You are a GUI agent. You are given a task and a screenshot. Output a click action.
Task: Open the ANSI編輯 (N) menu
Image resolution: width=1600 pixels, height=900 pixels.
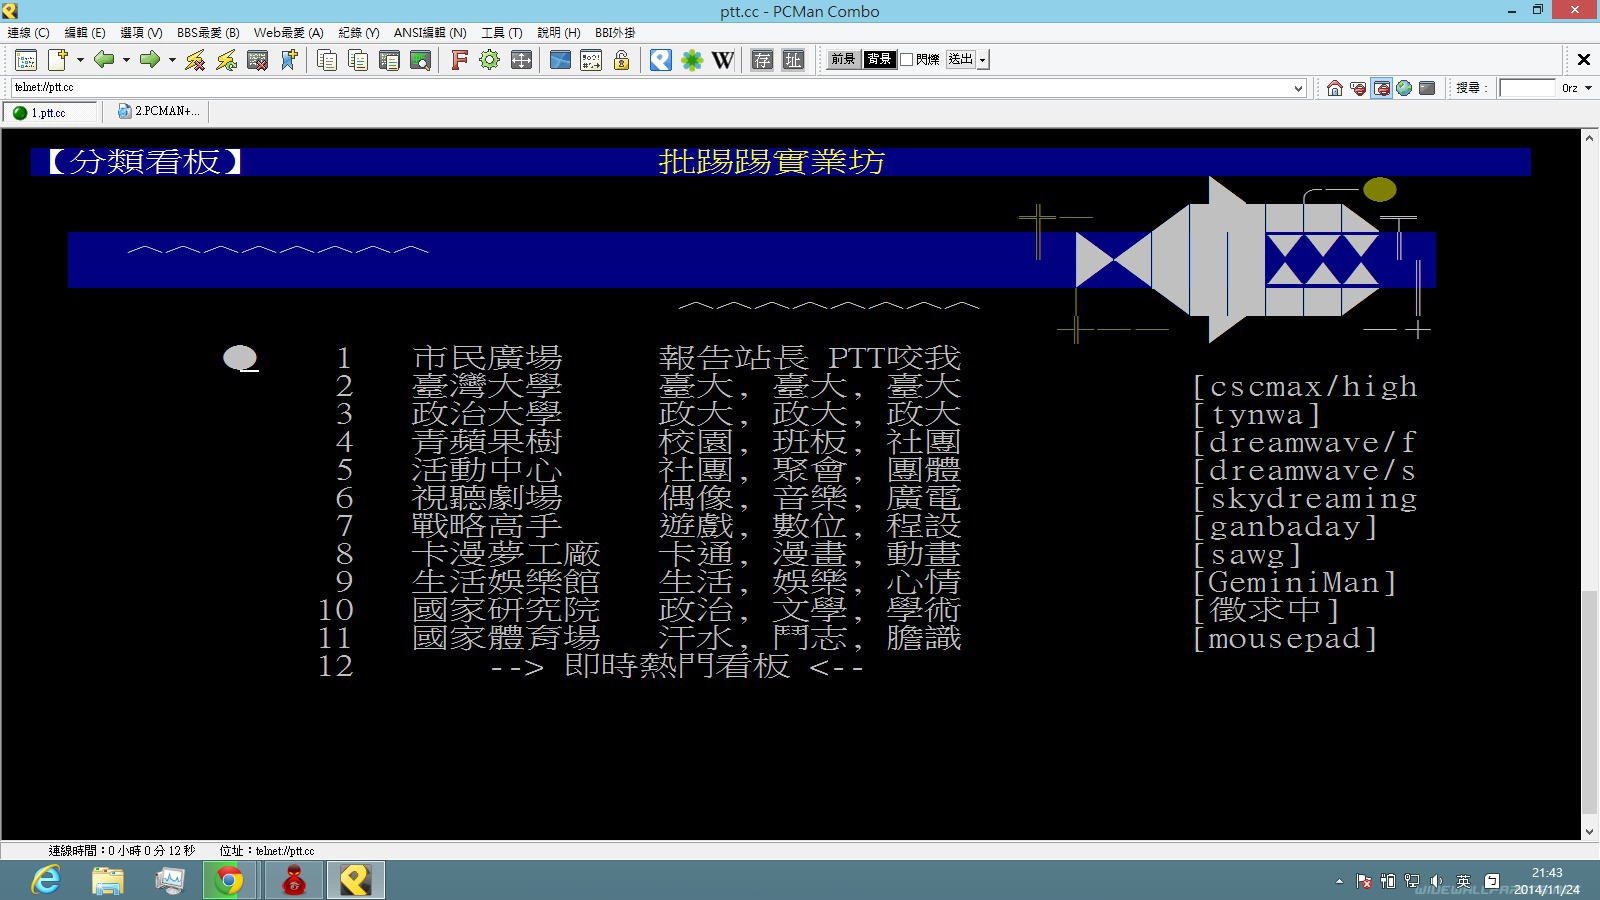click(x=430, y=33)
